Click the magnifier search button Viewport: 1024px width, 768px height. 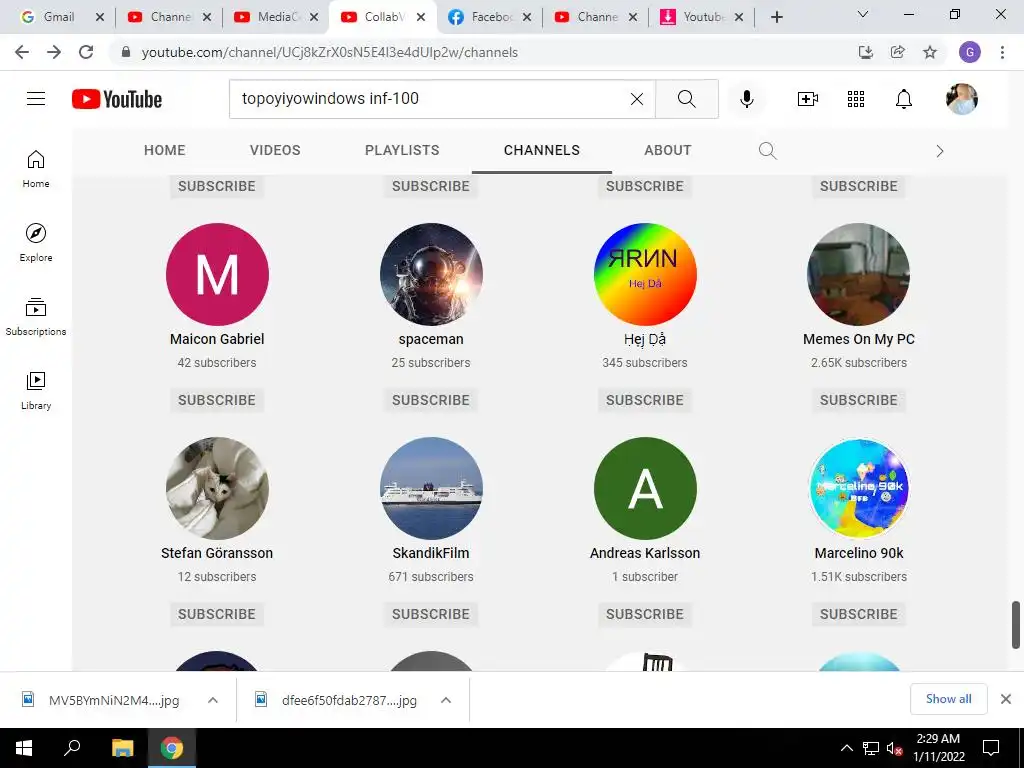686,99
